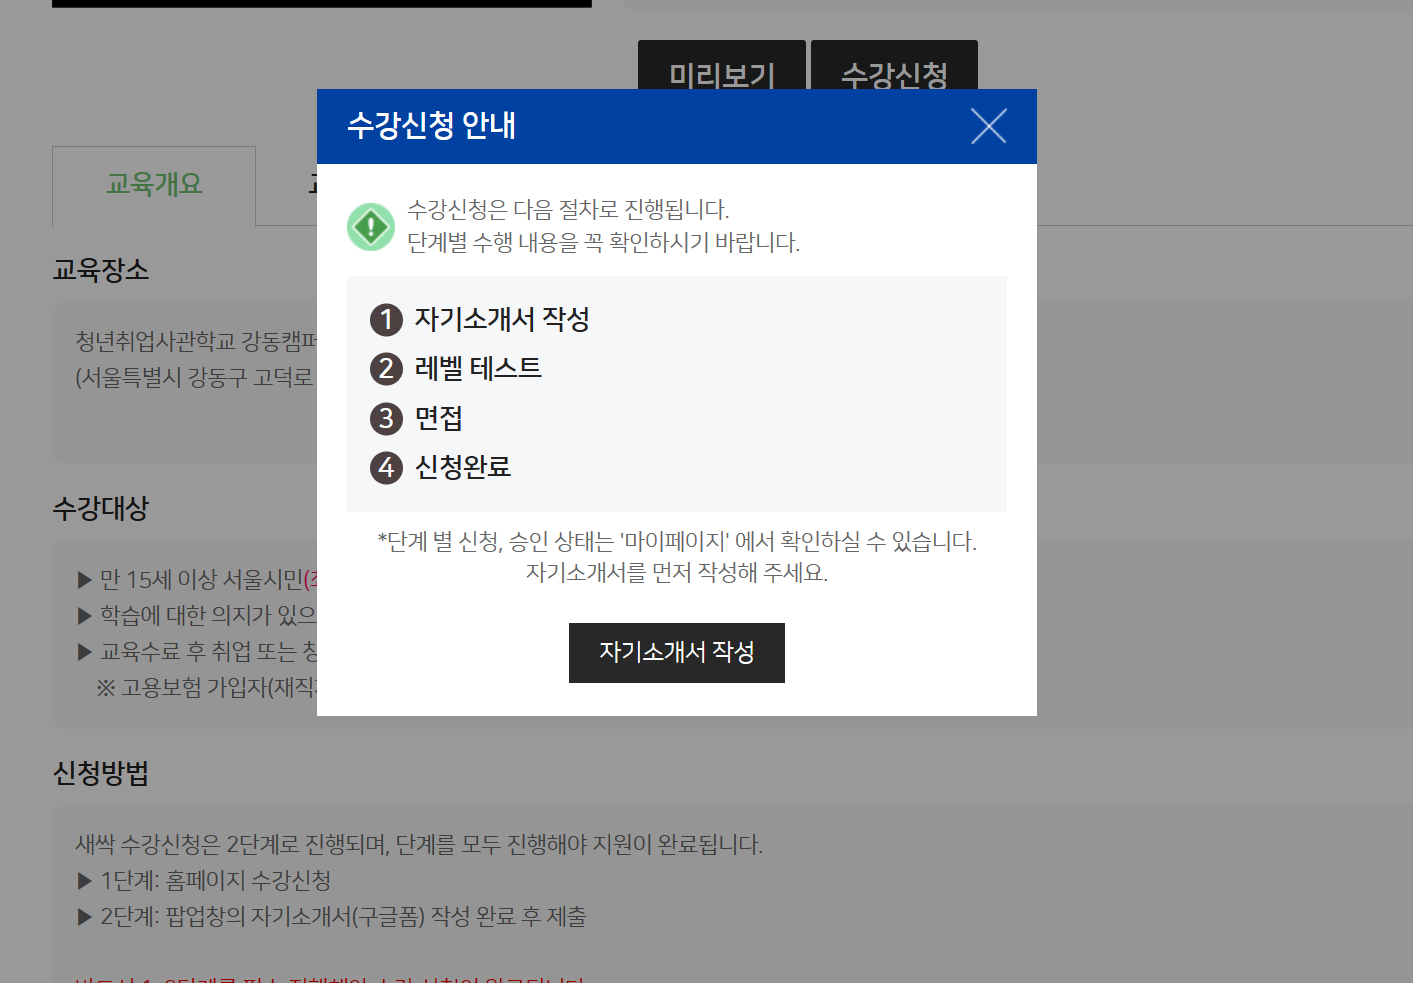Screen dimensions: 1413x983
Task: Click the step 1 numbered circle icon
Action: point(386,320)
